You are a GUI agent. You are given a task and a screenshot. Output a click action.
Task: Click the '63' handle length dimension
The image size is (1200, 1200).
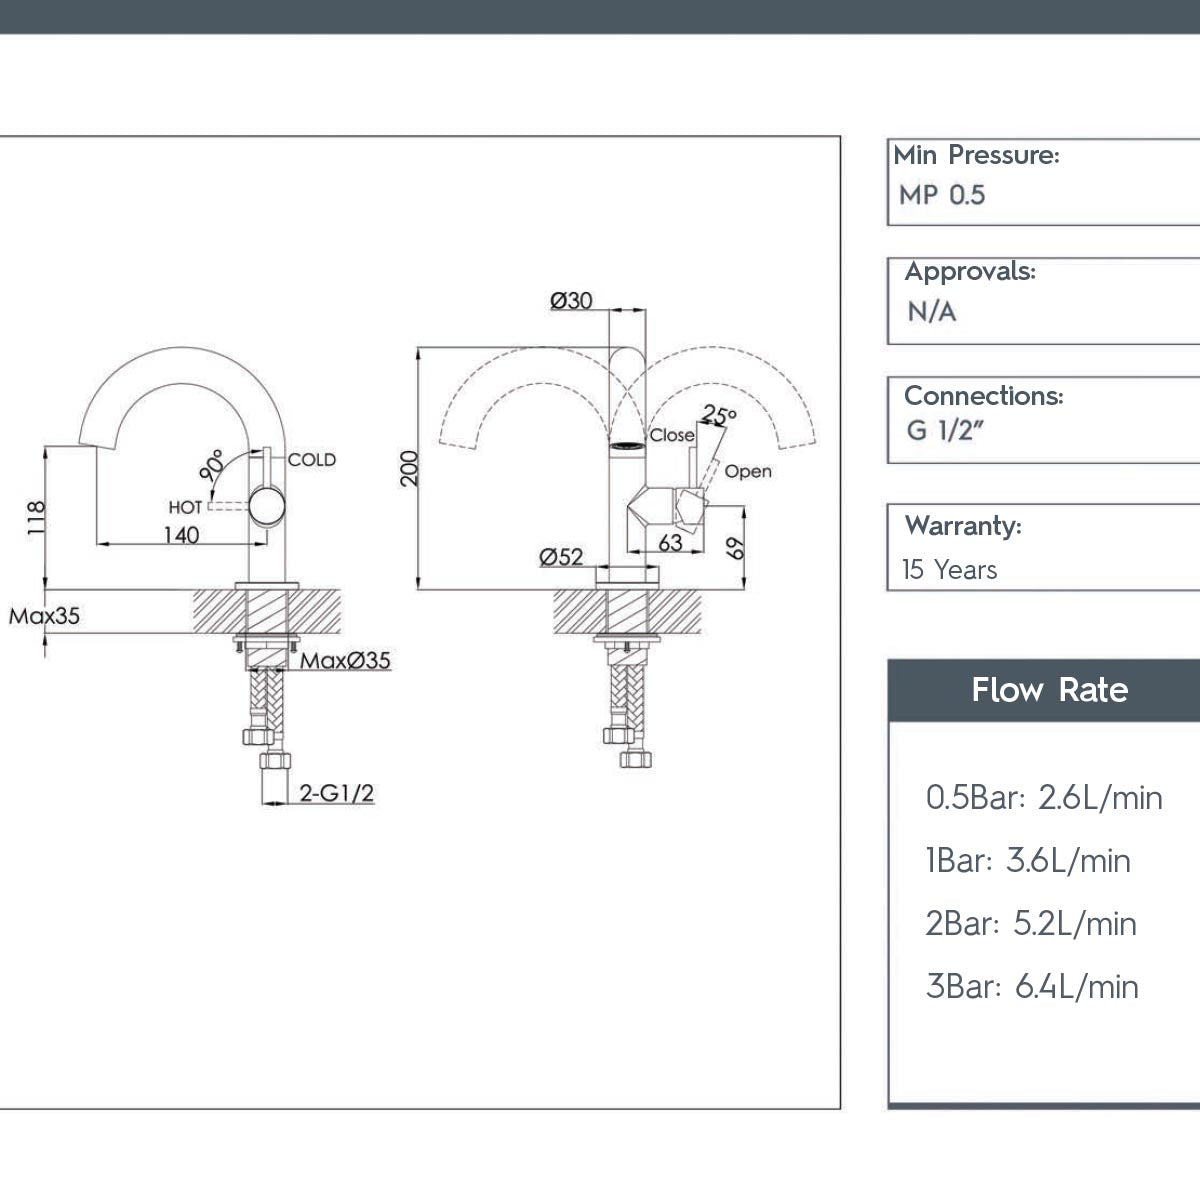(x=670, y=543)
